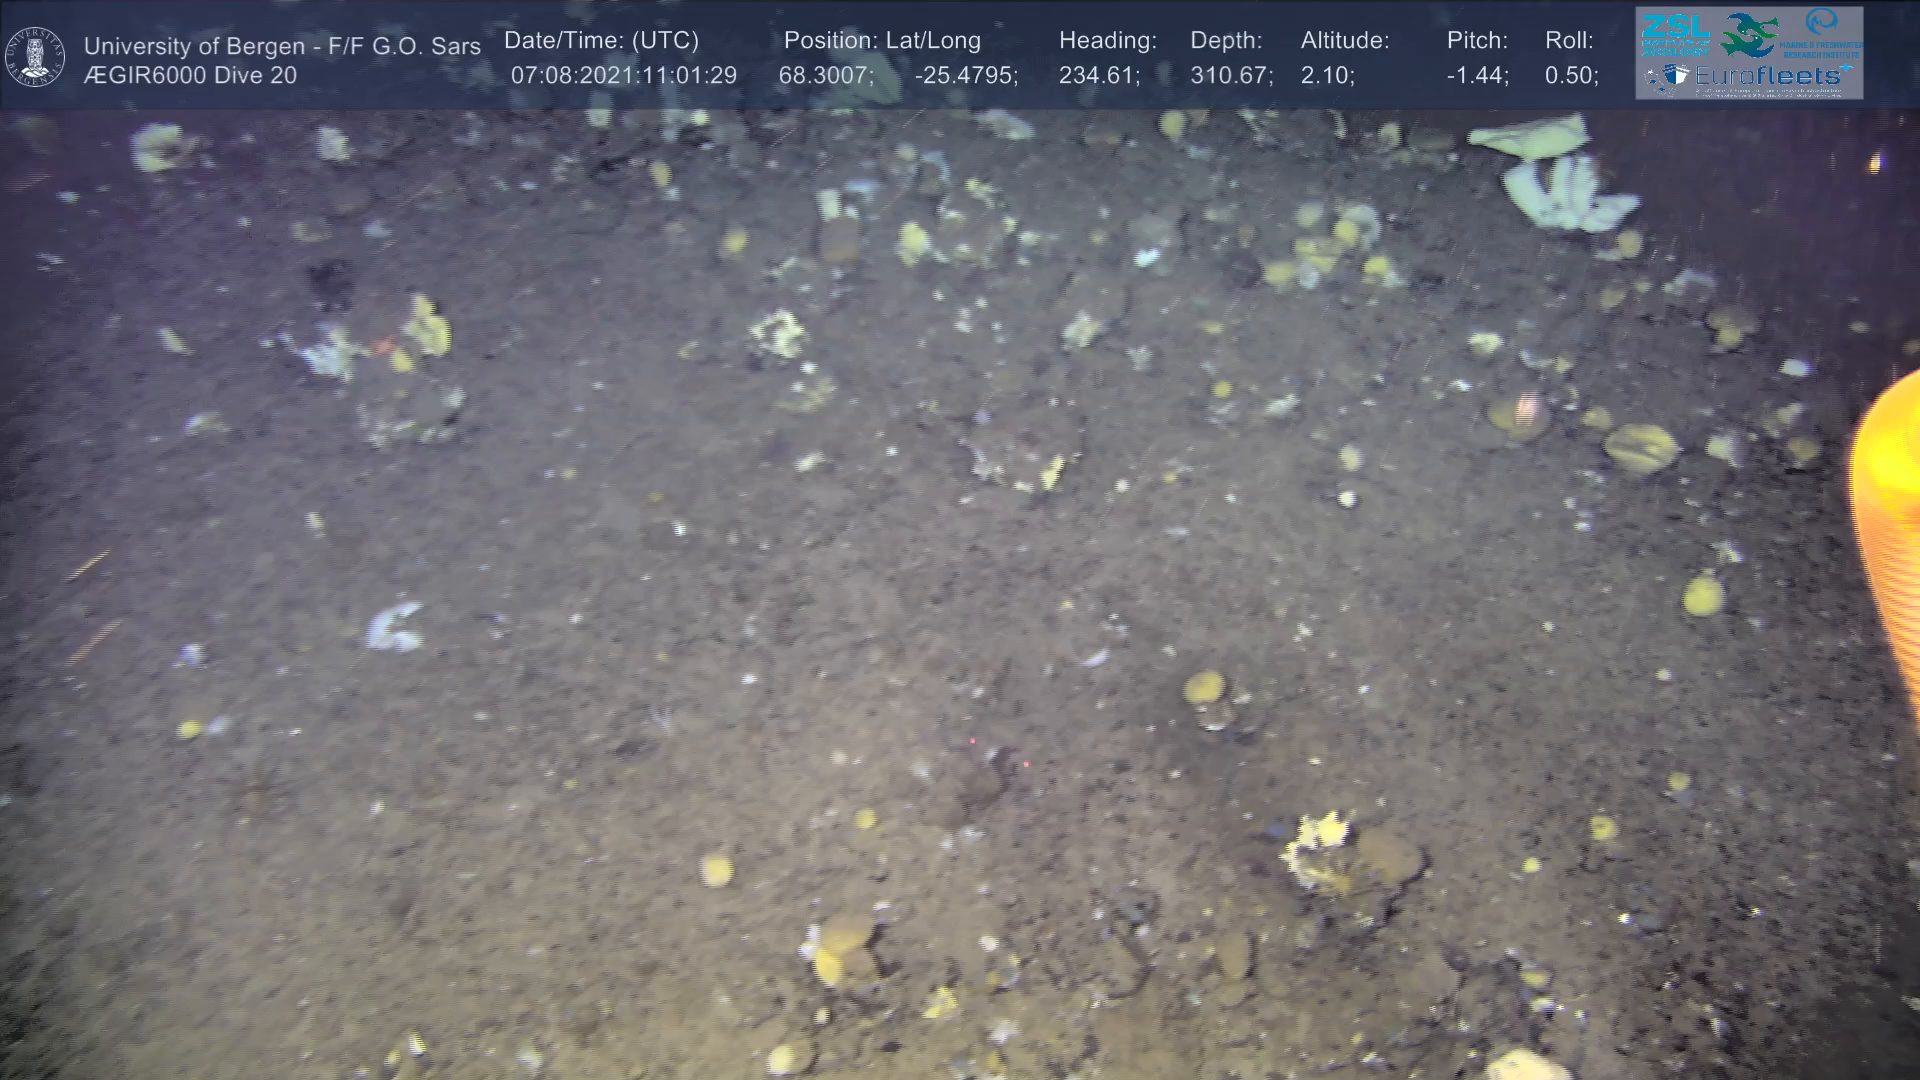Viewport: 1920px width, 1080px height.
Task: Click the longitude value -25.4795
Action: [x=966, y=76]
